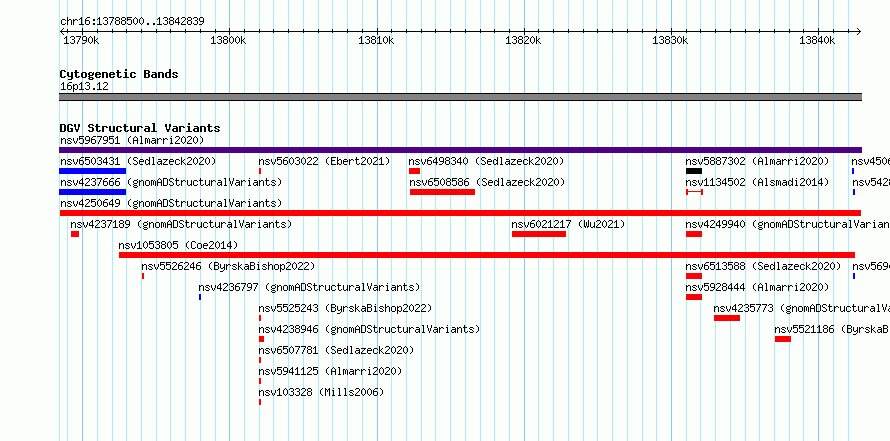Click the red mark under nsv4238946
The width and height of the screenshot is (890, 441).
261,339
